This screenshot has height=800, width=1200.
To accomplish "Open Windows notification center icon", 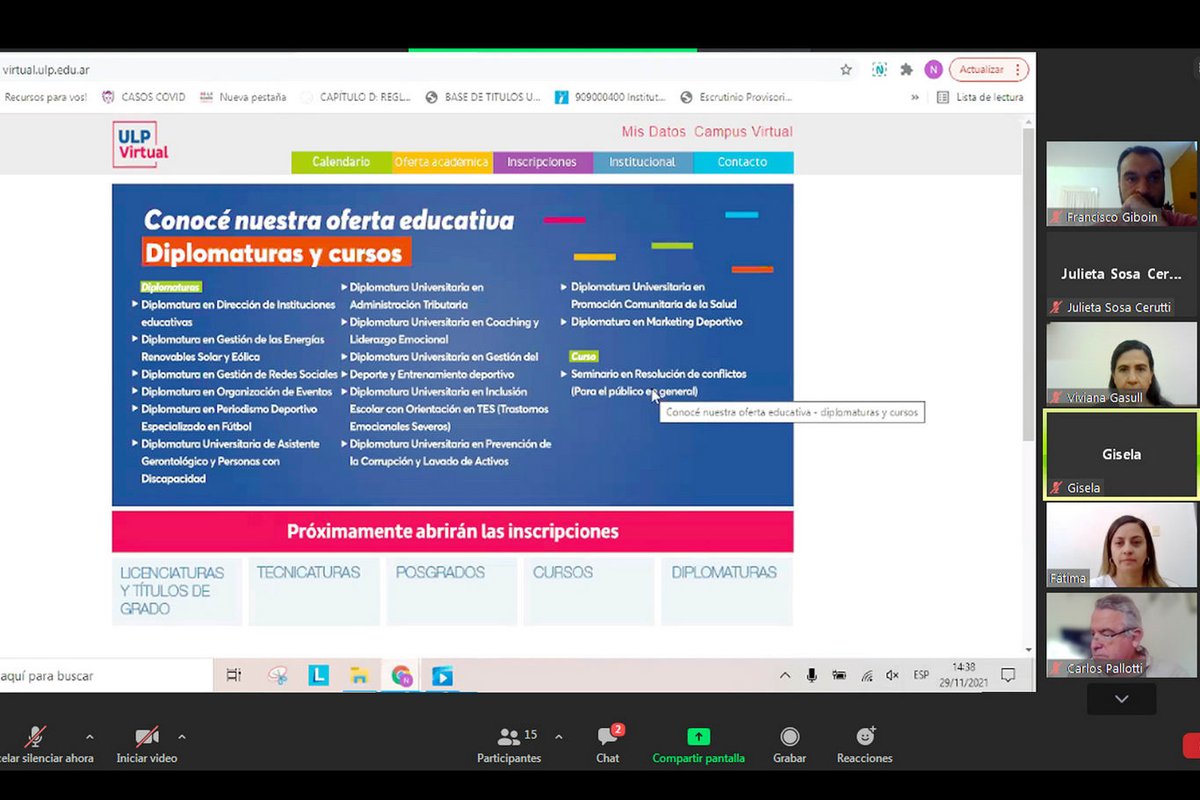I will coord(1008,676).
